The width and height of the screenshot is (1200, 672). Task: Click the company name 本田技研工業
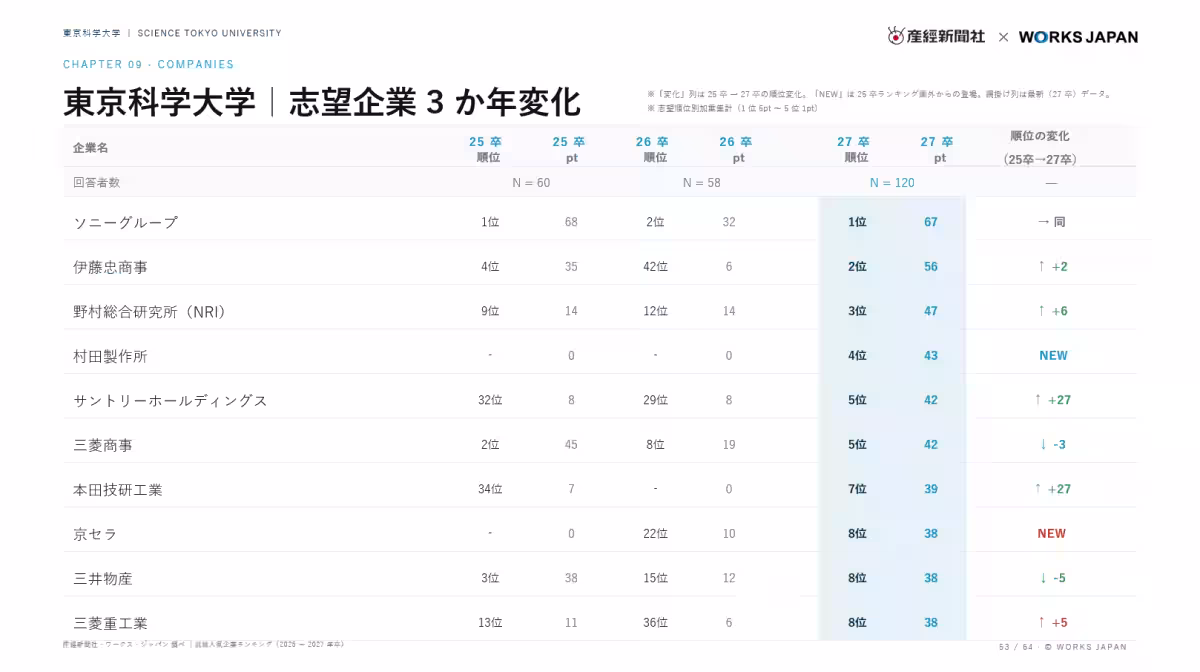(x=117, y=489)
